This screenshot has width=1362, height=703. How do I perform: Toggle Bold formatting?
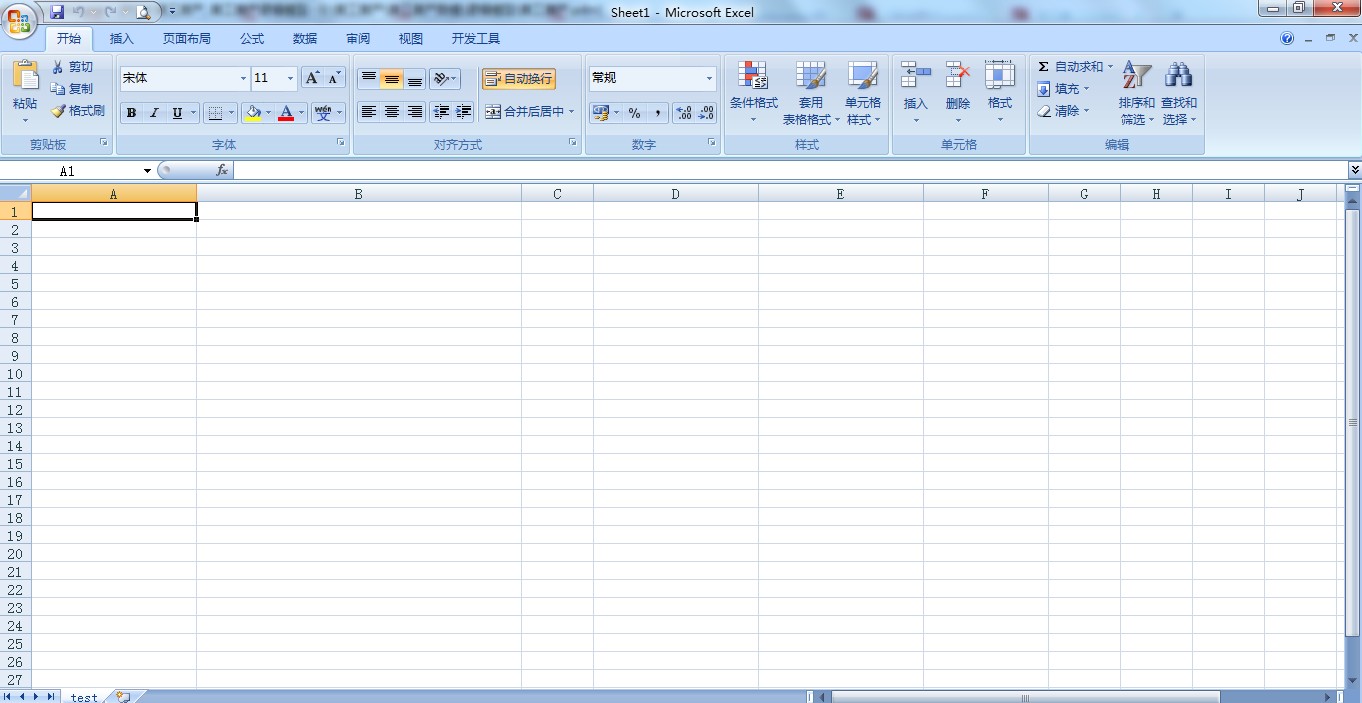pyautogui.click(x=131, y=113)
